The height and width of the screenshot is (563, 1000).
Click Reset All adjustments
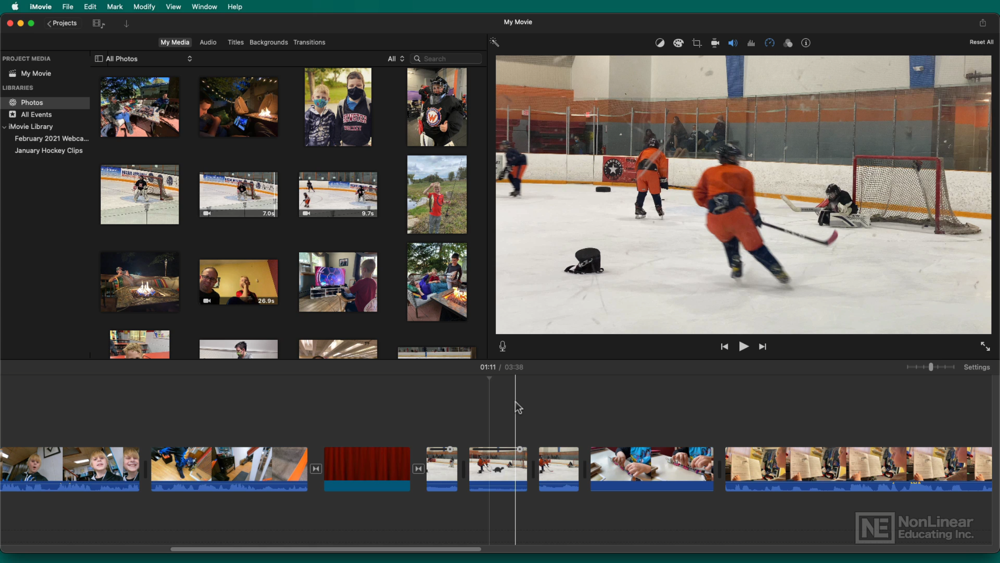[x=981, y=42]
